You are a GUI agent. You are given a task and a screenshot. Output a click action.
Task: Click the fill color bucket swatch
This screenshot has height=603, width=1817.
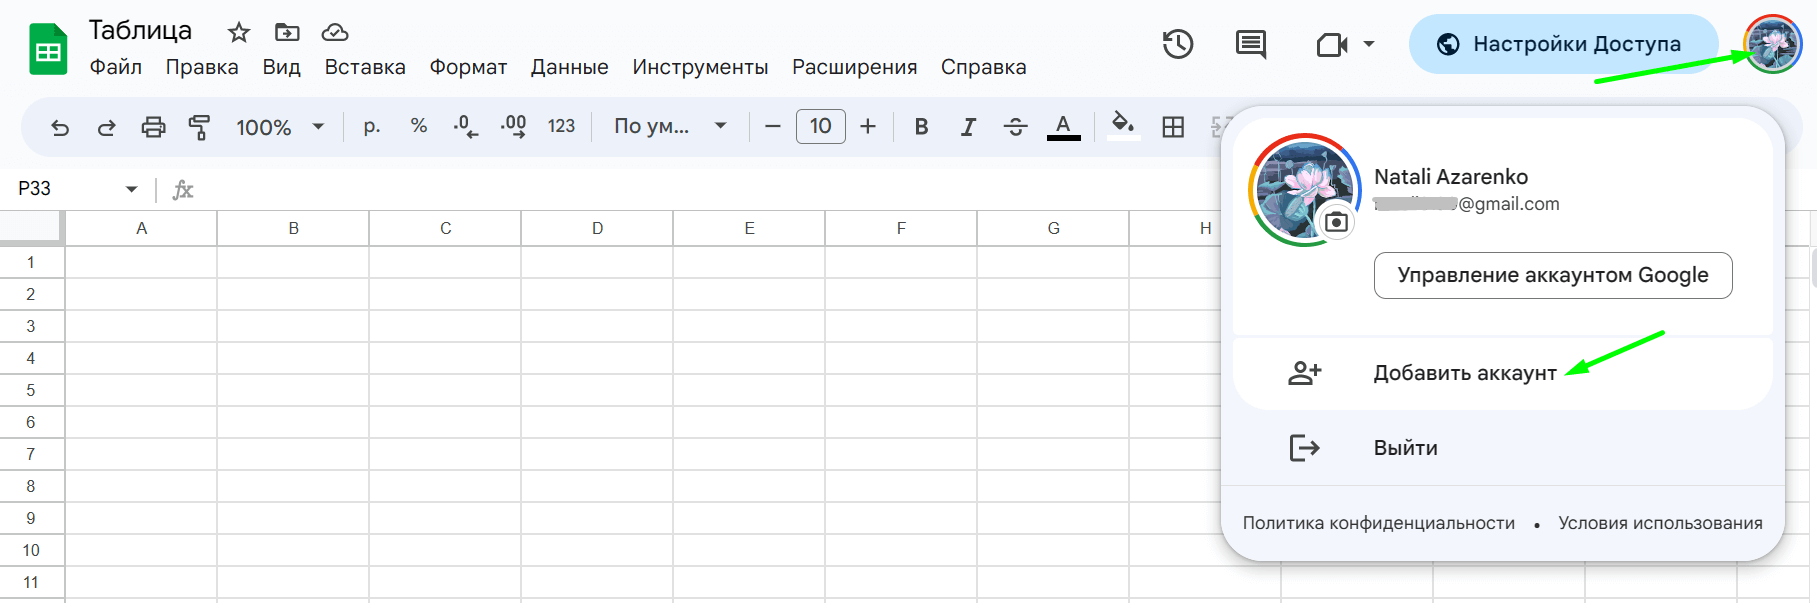point(1123,127)
